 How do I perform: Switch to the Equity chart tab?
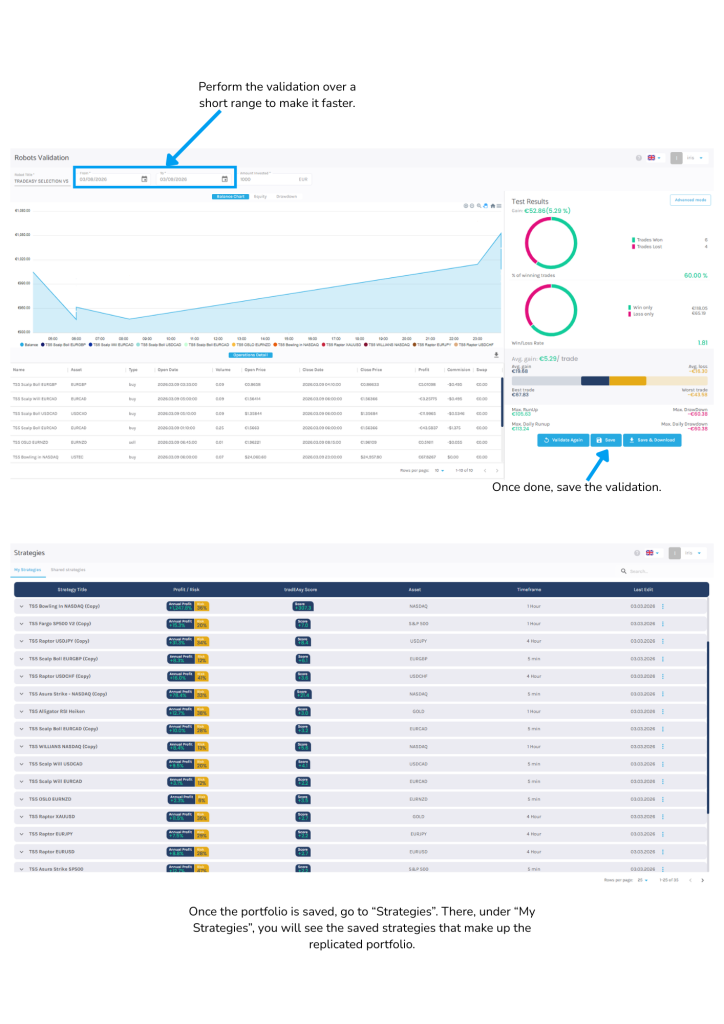point(260,197)
